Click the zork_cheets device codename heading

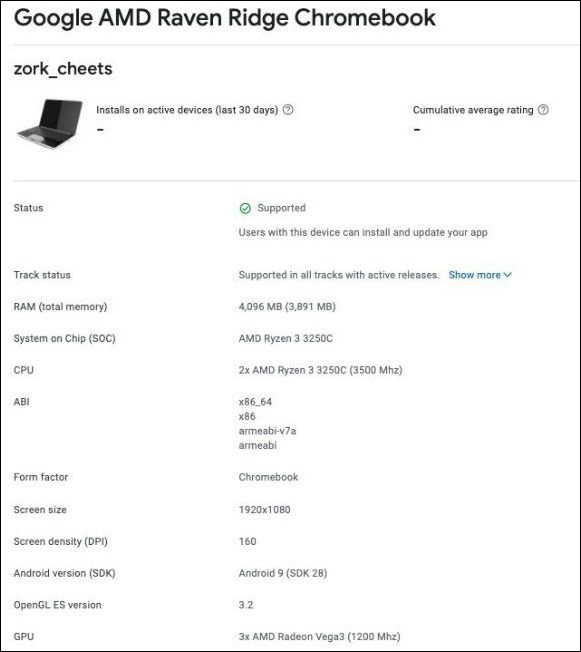click(x=63, y=69)
